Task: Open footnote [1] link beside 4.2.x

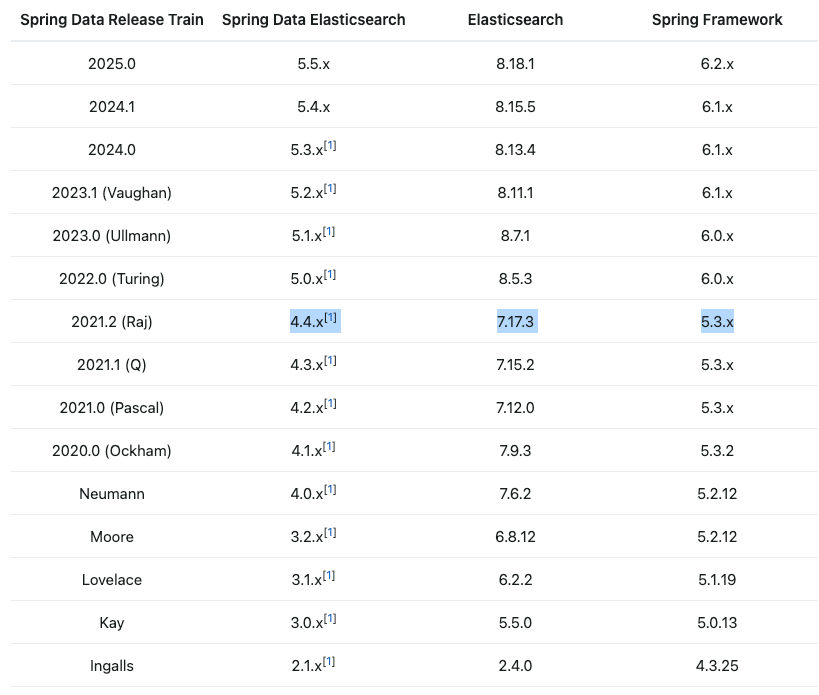Action: tap(330, 404)
